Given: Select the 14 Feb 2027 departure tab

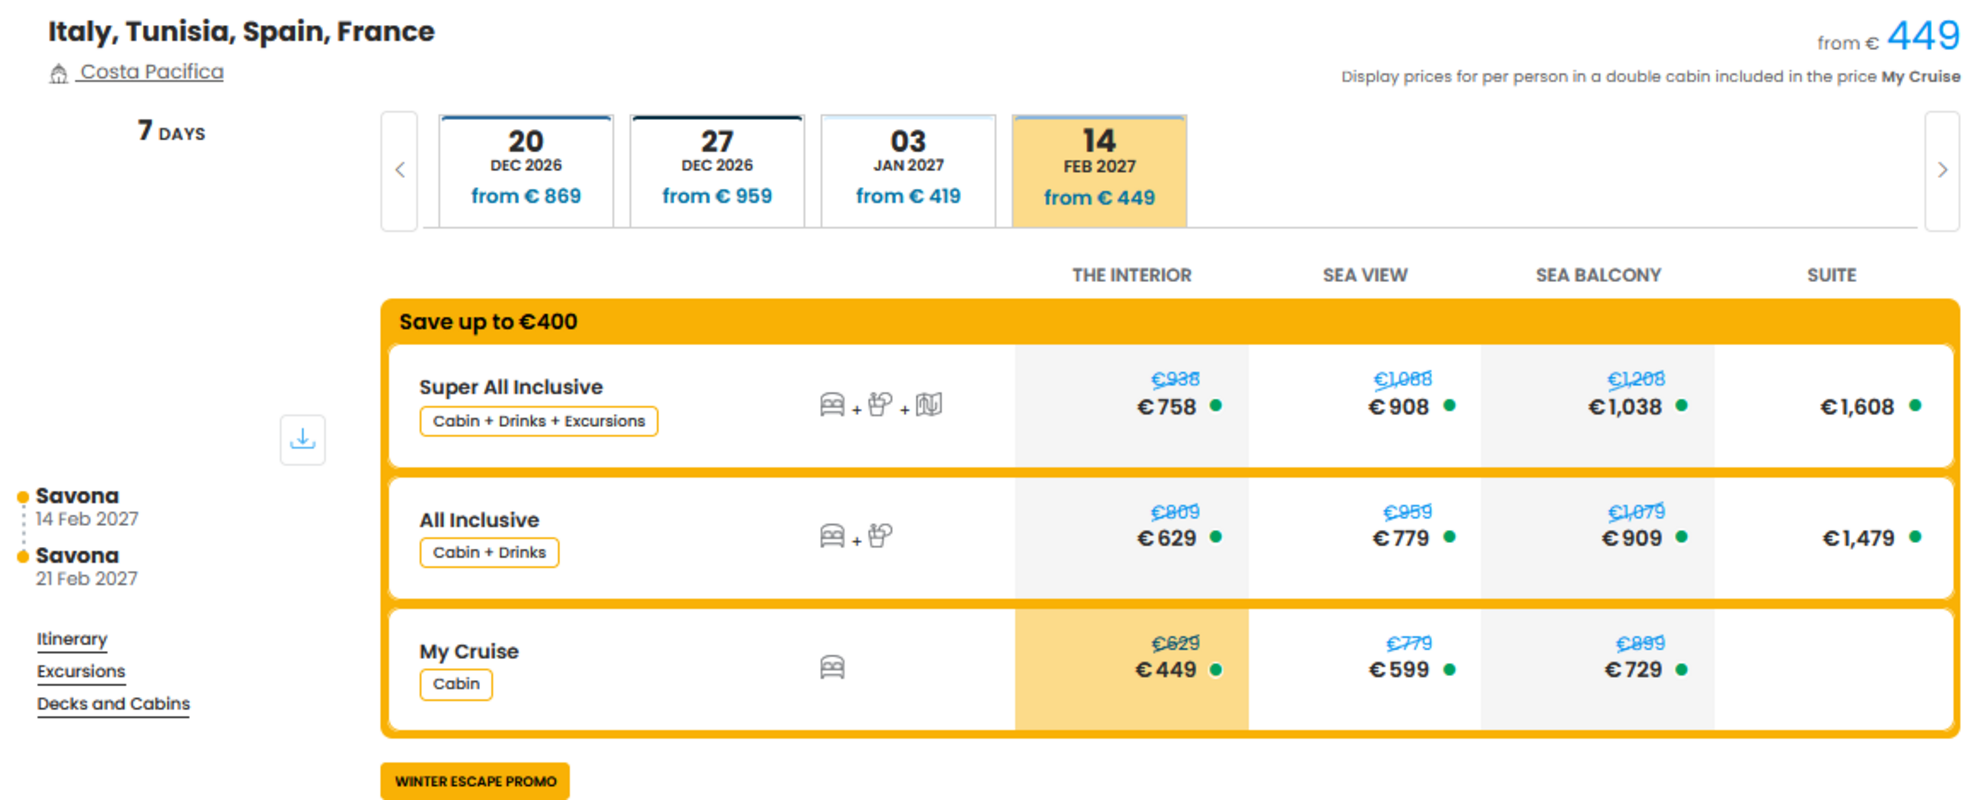Looking at the screenshot, I should (1099, 171).
